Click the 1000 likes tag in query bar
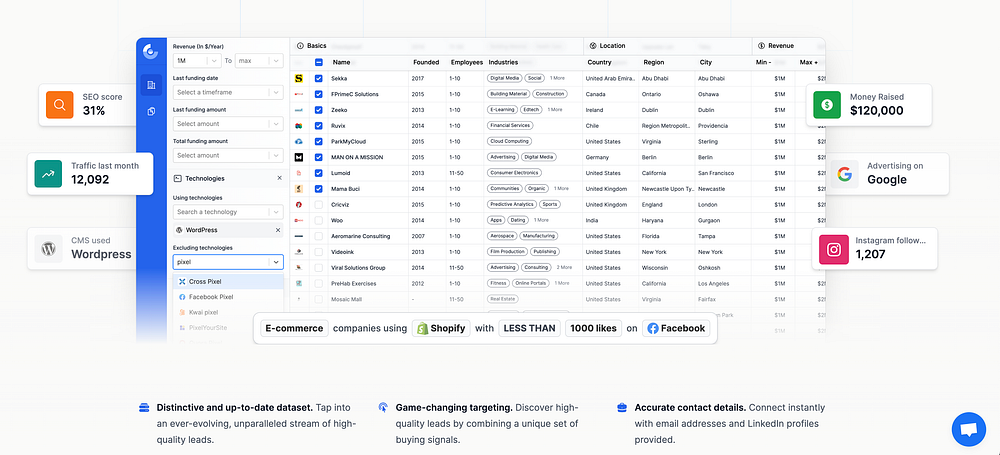This screenshot has width=1000, height=455. click(593, 329)
